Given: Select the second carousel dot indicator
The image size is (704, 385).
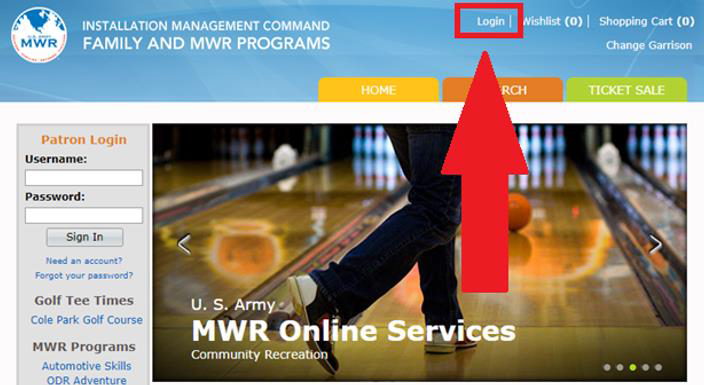Looking at the screenshot, I should click(x=620, y=367).
